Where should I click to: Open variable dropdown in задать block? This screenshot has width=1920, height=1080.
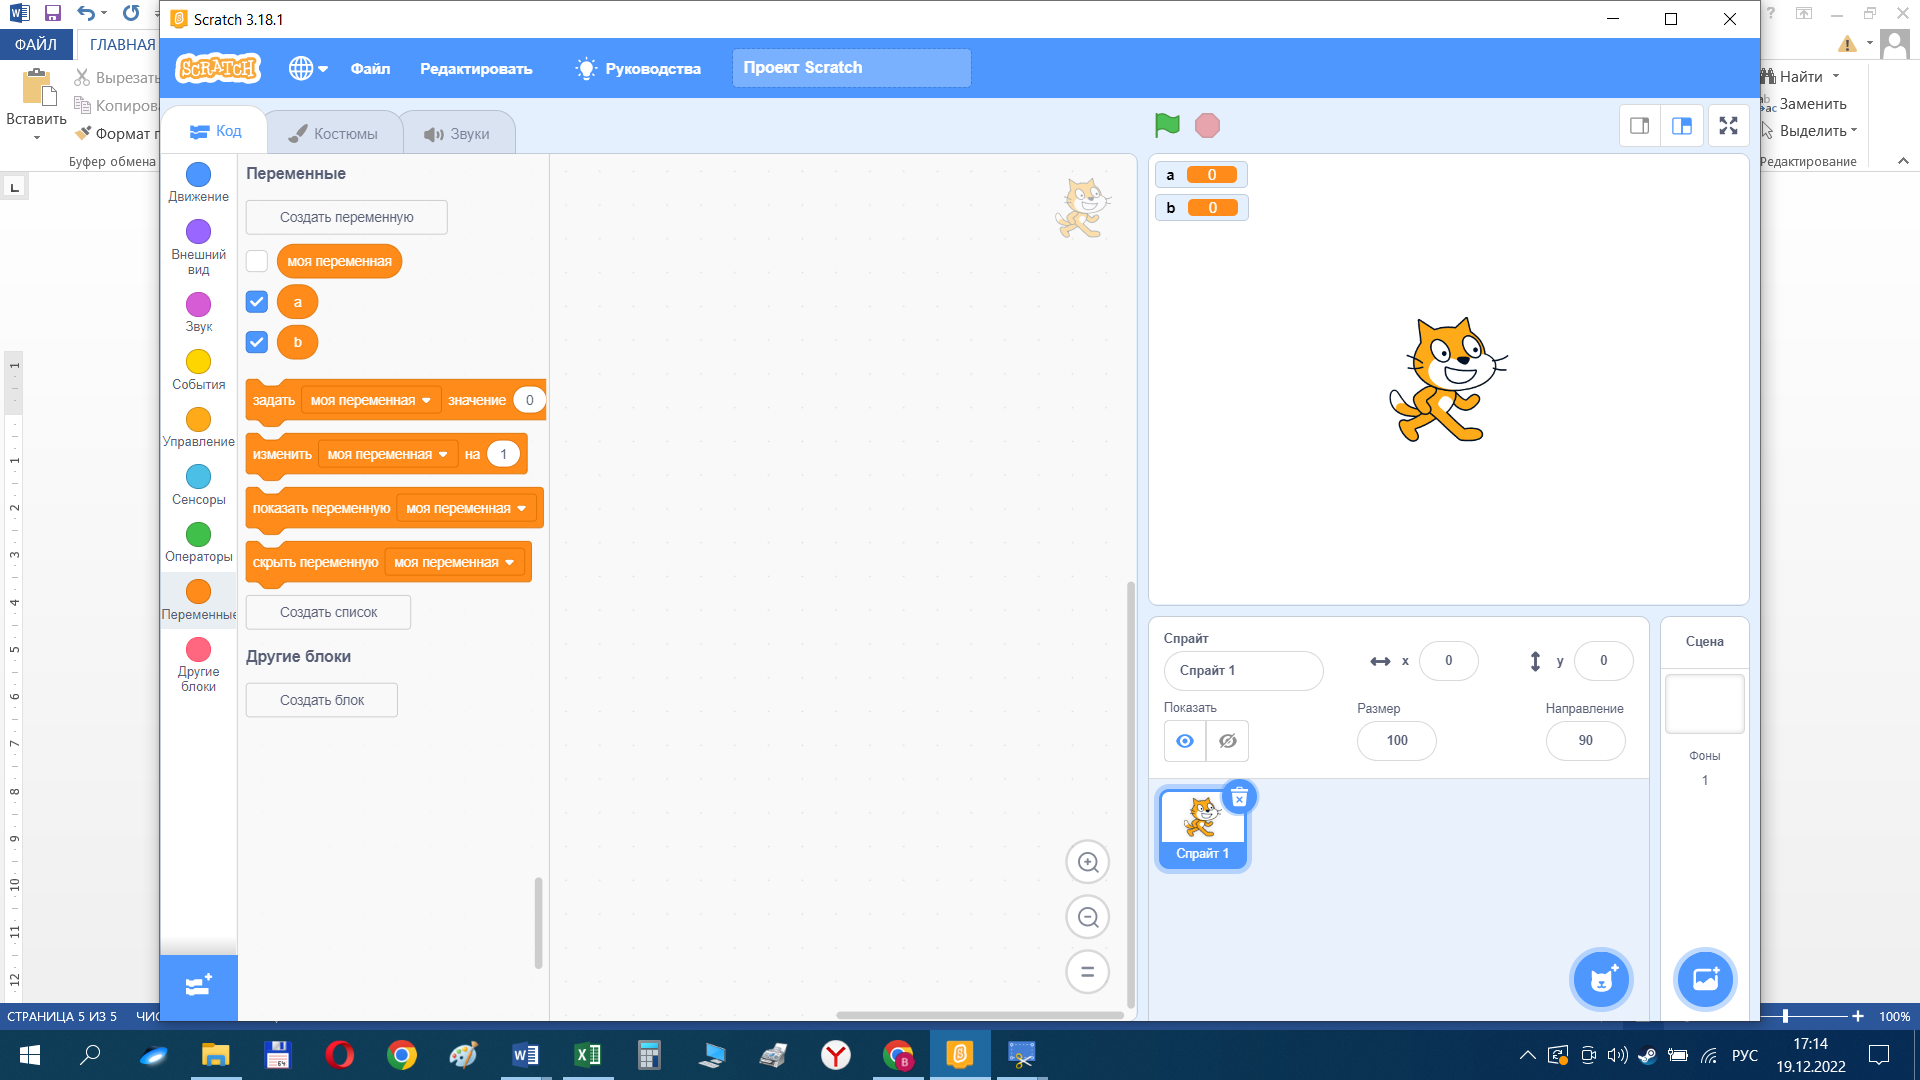[x=370, y=400]
